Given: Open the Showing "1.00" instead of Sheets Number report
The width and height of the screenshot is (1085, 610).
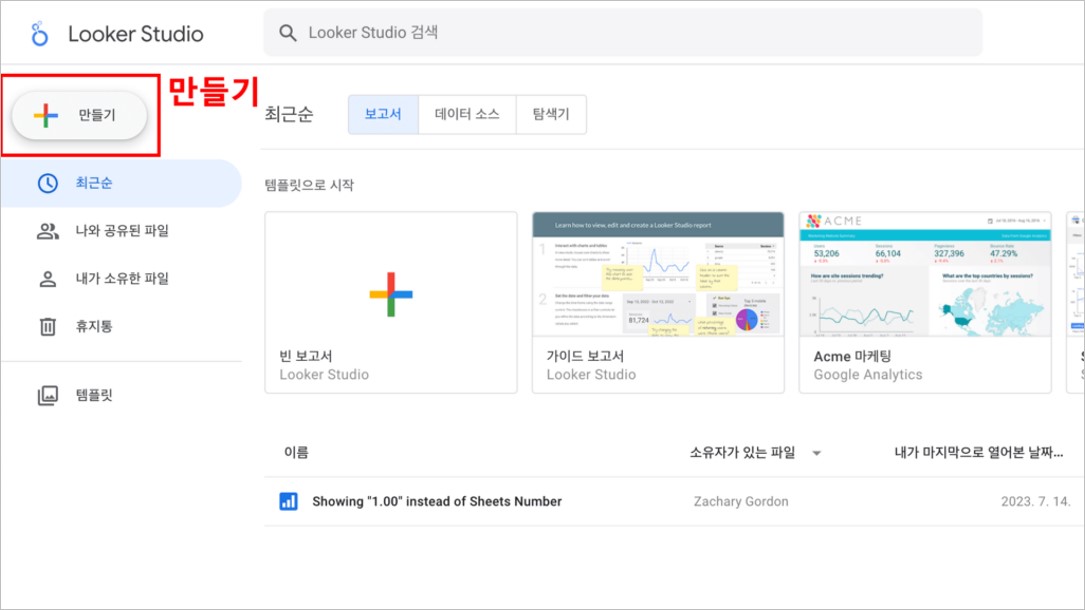Looking at the screenshot, I should [437, 501].
